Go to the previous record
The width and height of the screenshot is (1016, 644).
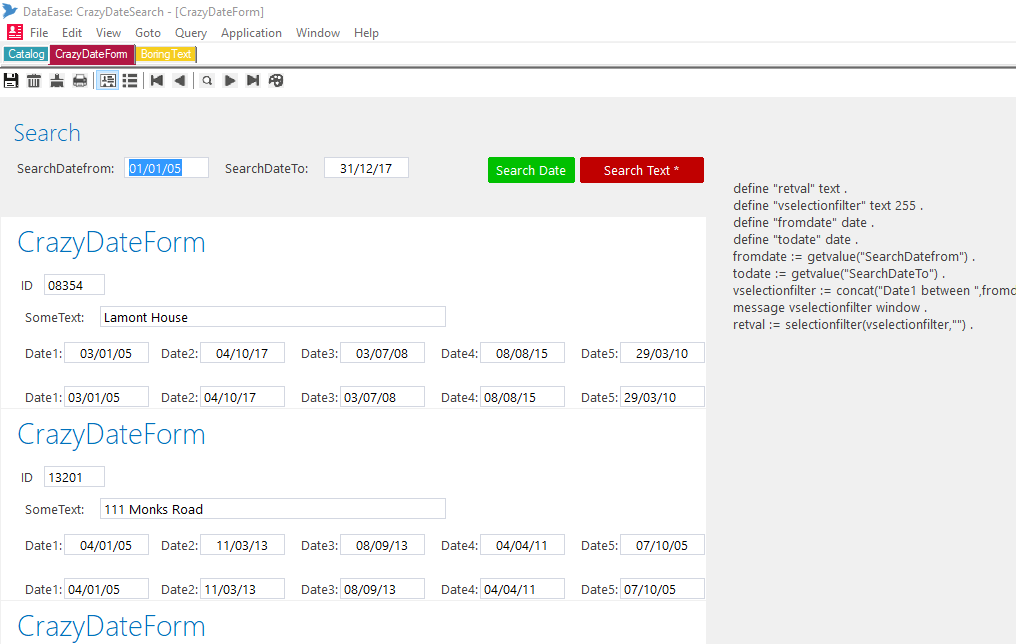tap(179, 80)
